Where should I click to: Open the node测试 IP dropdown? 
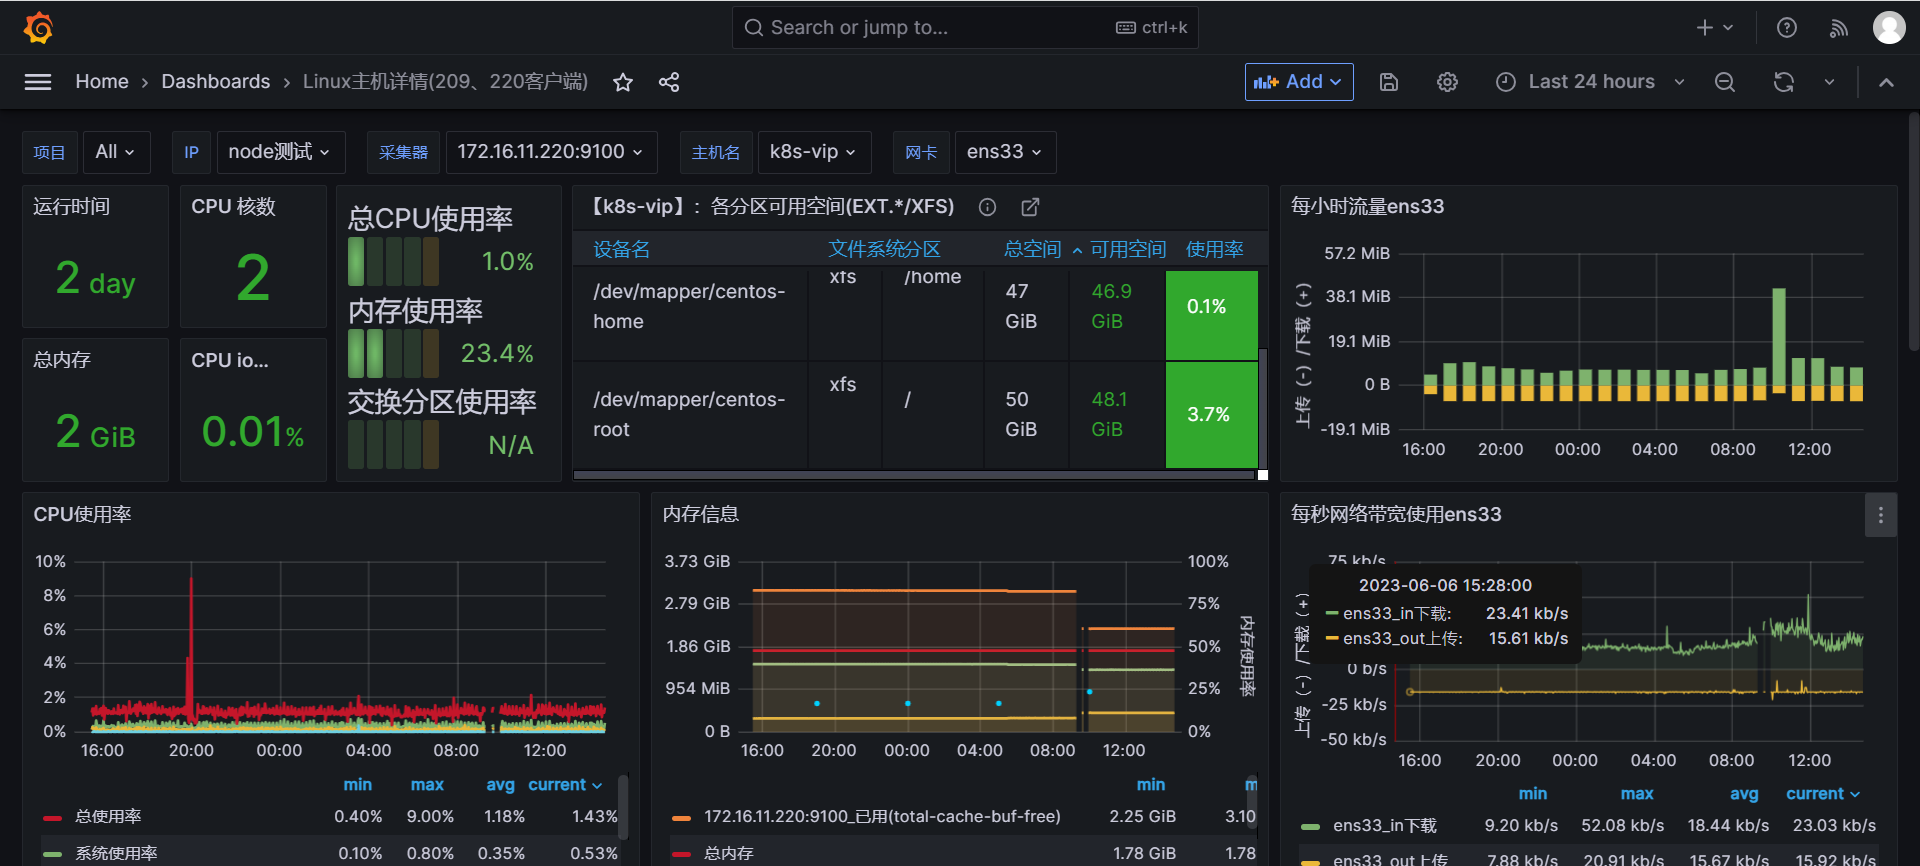tap(279, 152)
